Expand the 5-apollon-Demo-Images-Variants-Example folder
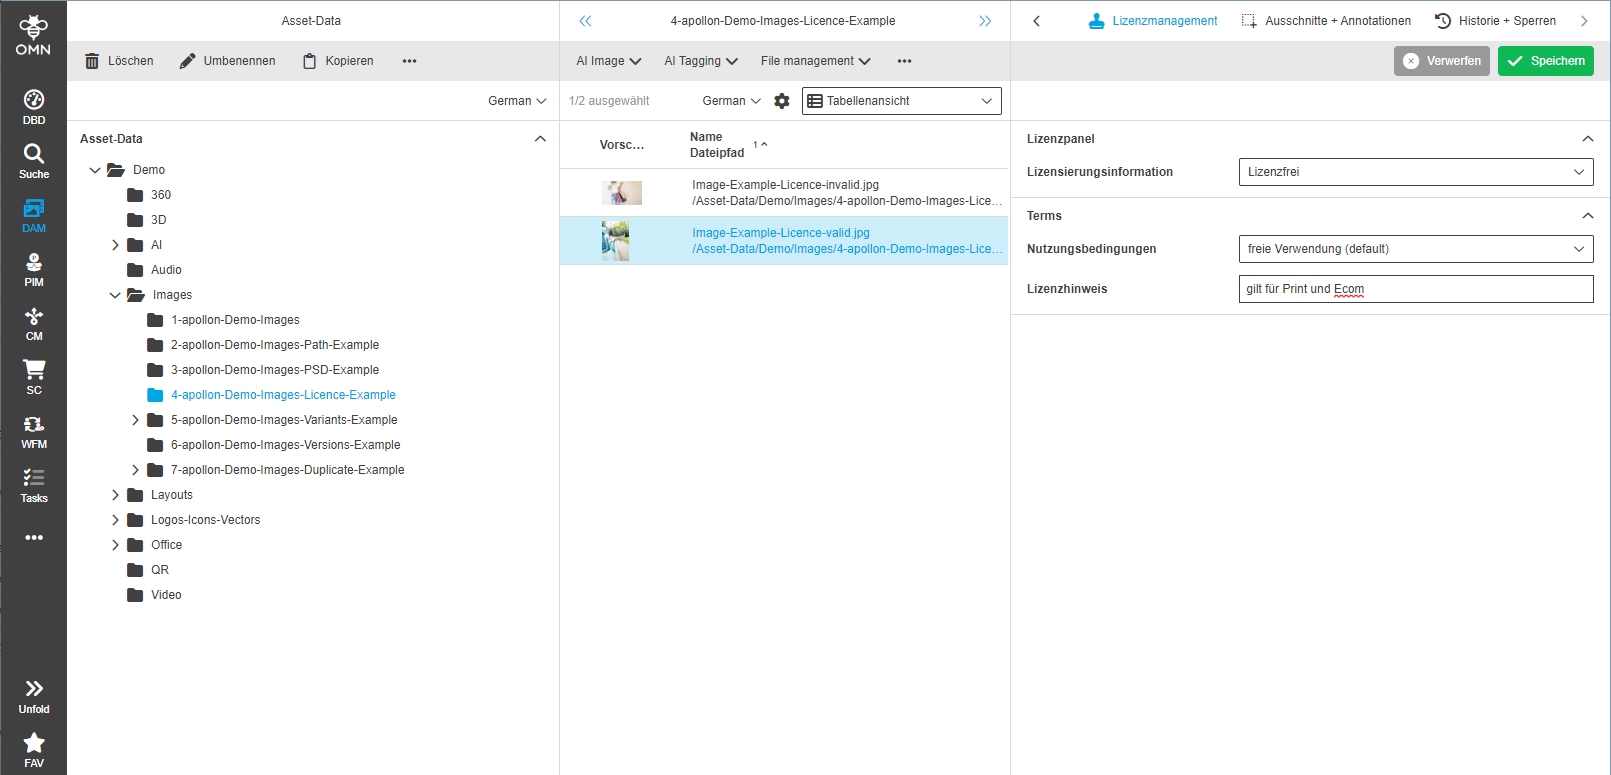This screenshot has height=775, width=1611. point(135,420)
